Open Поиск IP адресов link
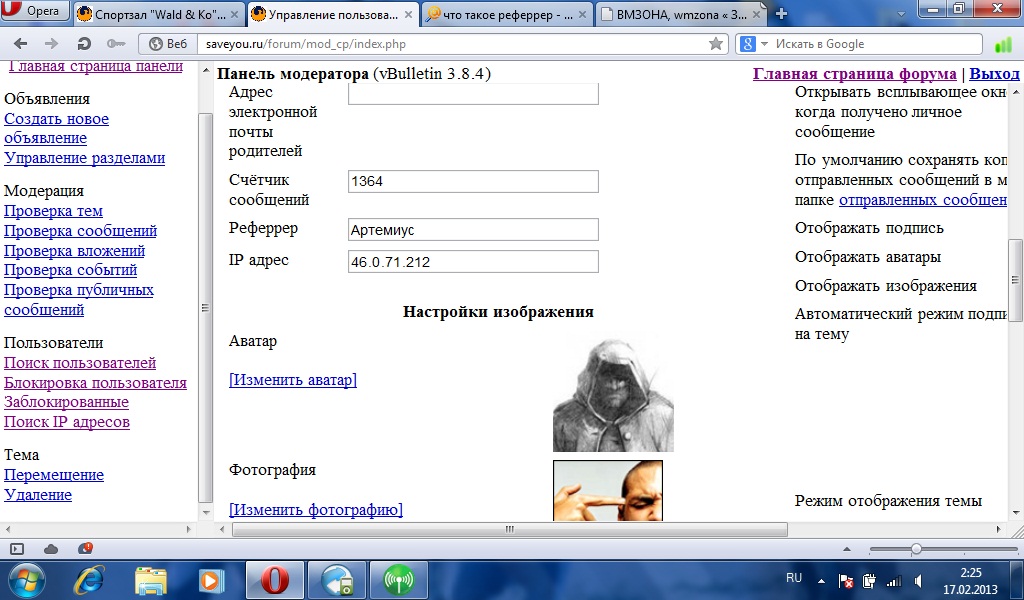This screenshot has height=600, width=1024. (x=67, y=422)
